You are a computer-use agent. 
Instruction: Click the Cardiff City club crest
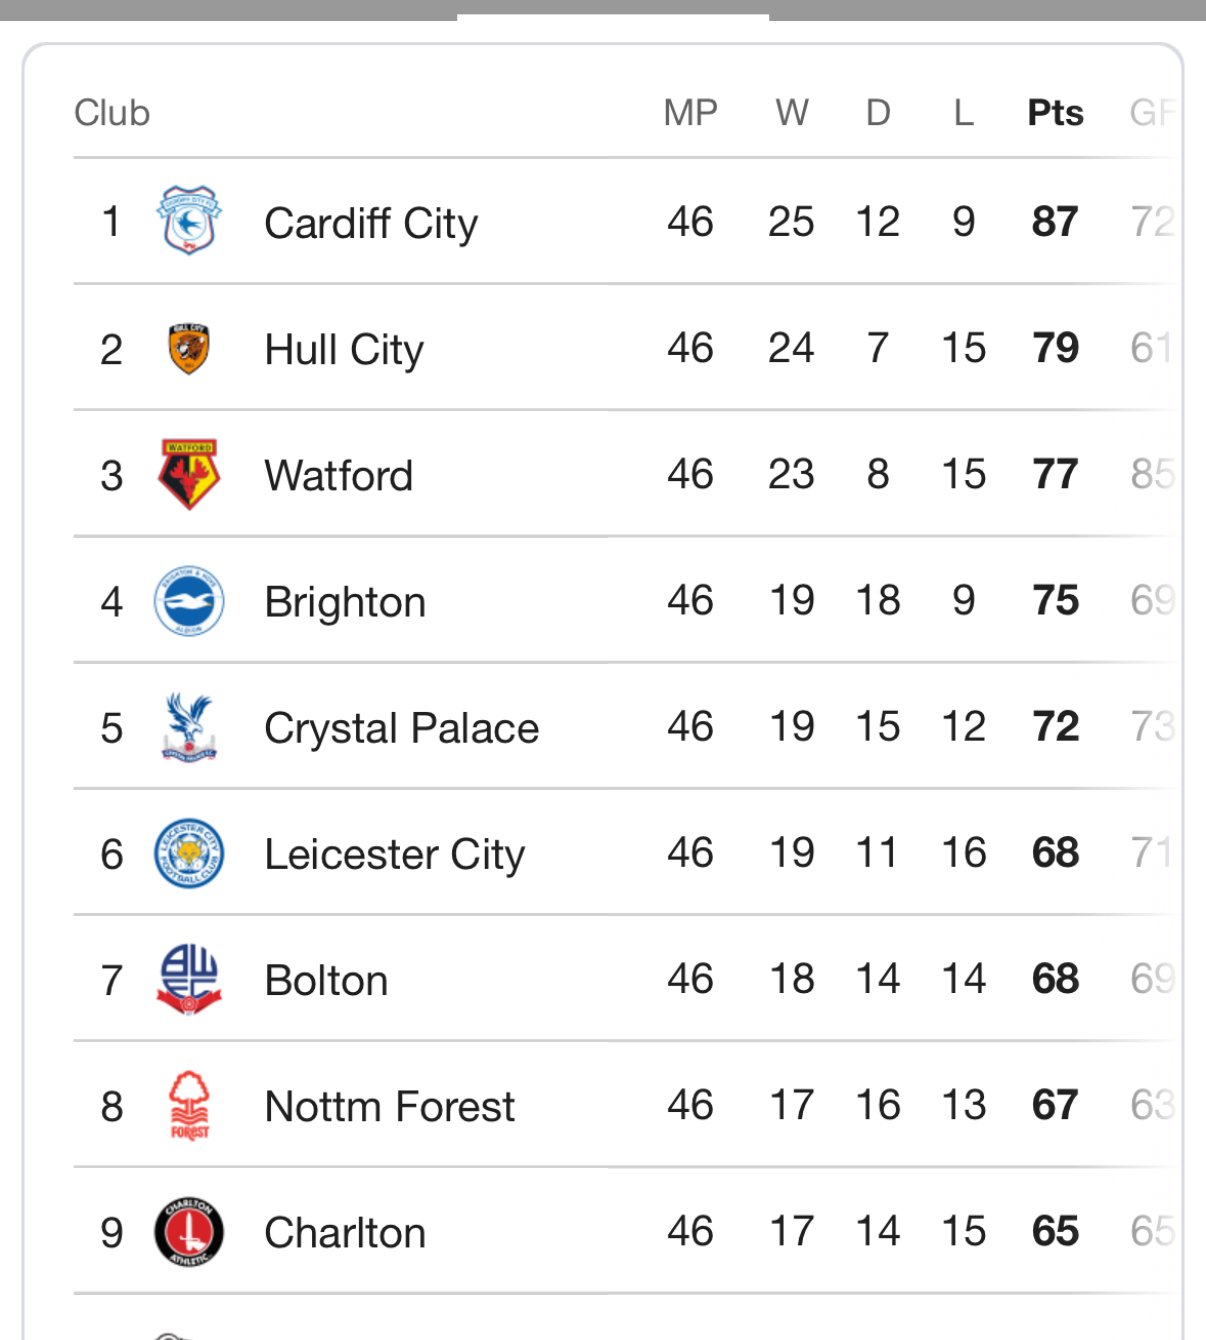click(188, 221)
